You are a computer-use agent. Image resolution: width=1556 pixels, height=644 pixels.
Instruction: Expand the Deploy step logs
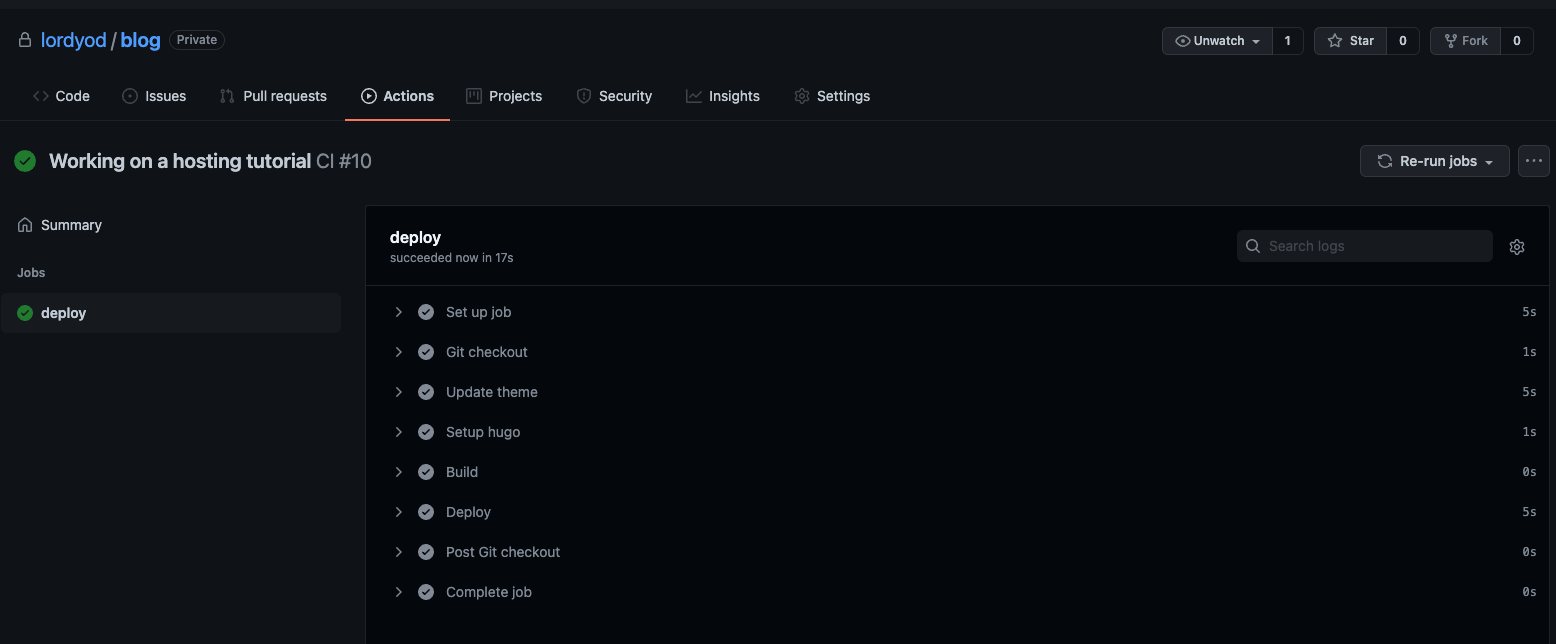(398, 511)
